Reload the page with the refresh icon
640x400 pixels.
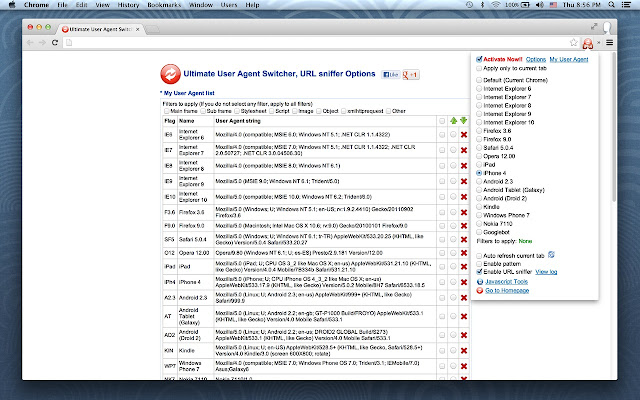click(x=55, y=42)
